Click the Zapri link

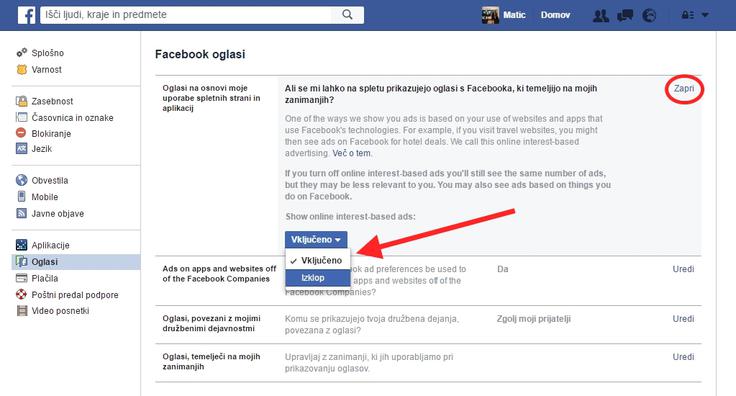pos(684,88)
